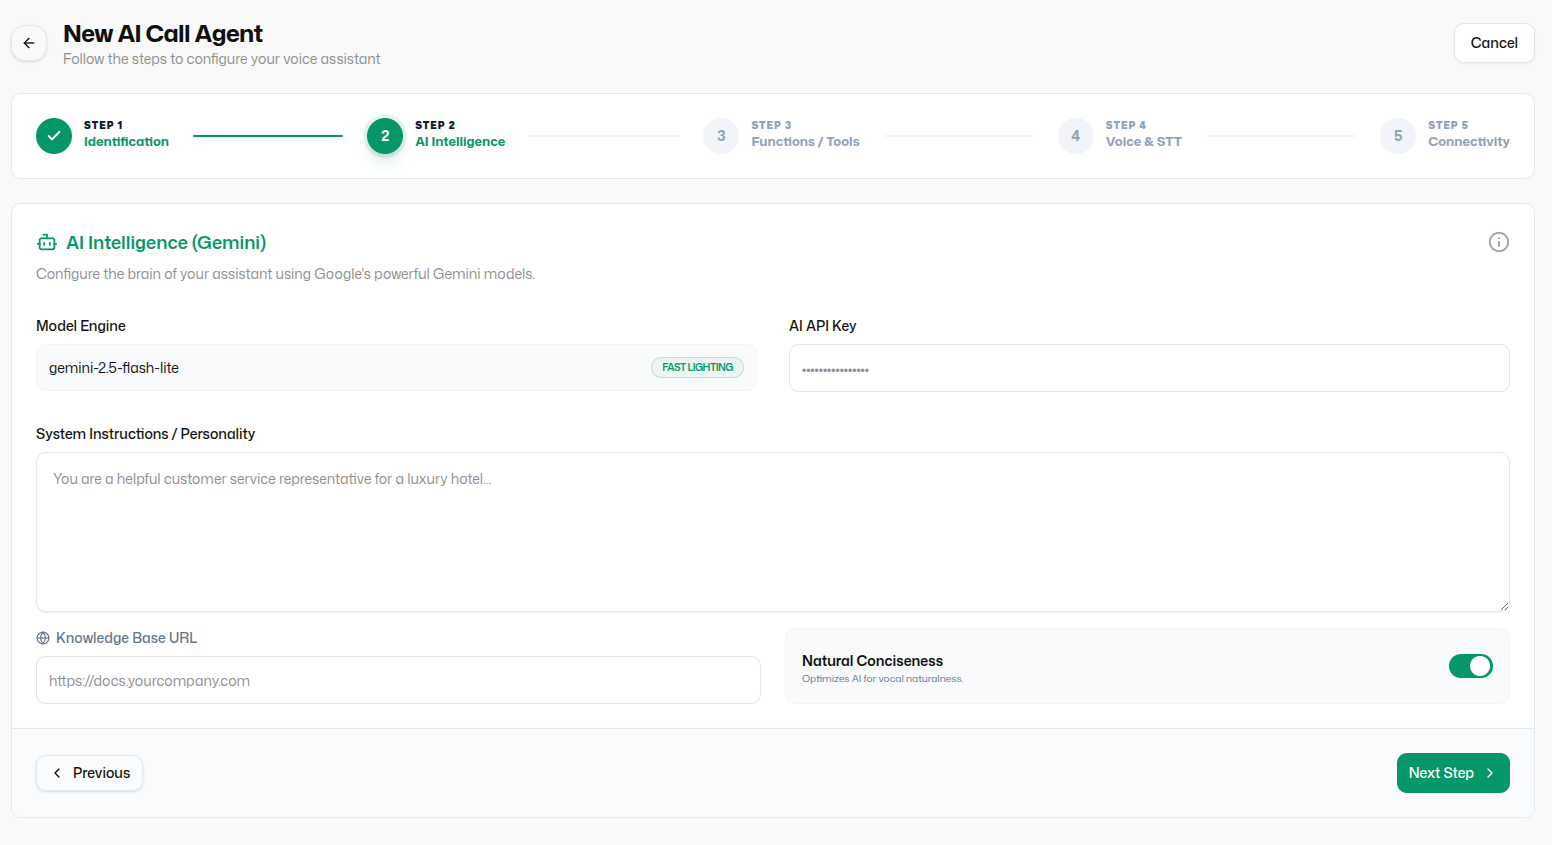Click the Model Engine label
This screenshot has width=1552, height=845.
[x=81, y=326]
